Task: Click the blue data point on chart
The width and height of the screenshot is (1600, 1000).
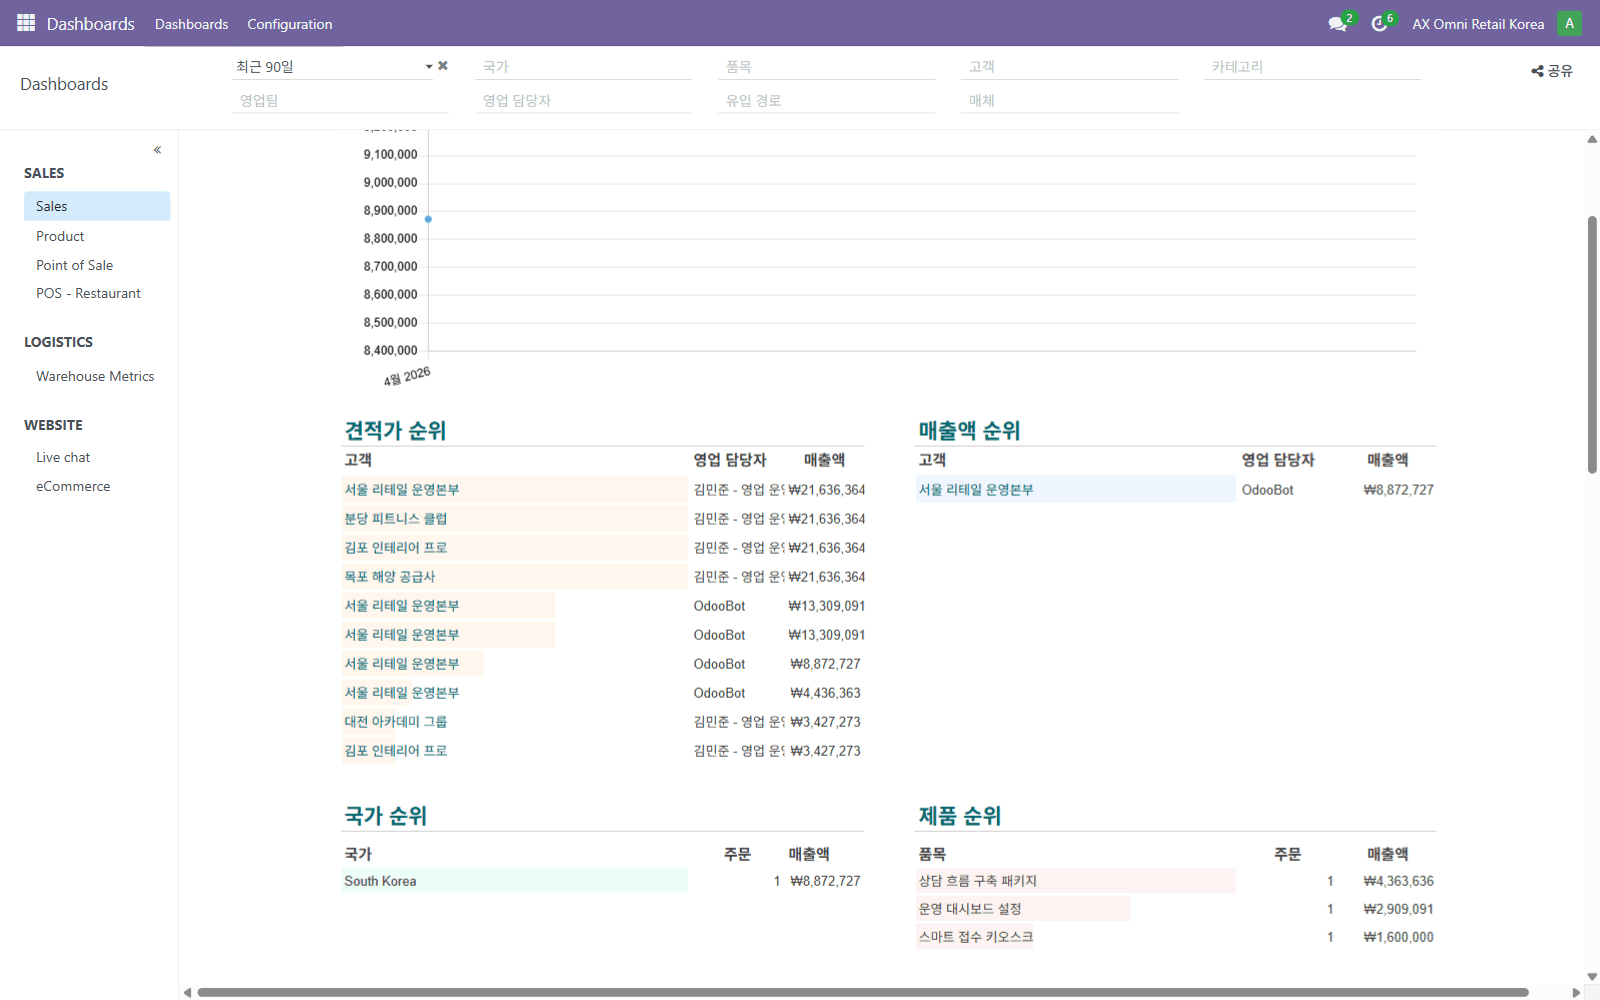Action: [x=428, y=219]
